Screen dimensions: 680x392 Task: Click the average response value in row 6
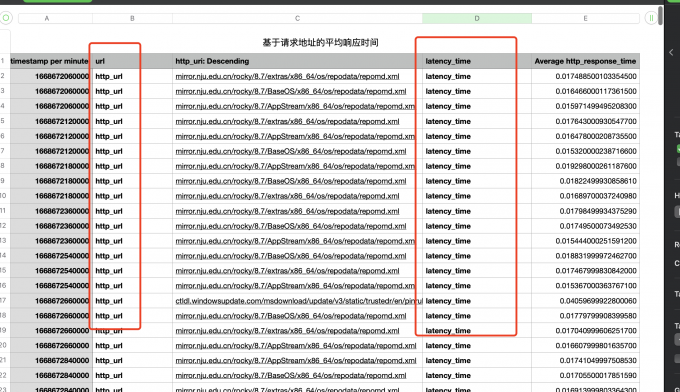585,136
